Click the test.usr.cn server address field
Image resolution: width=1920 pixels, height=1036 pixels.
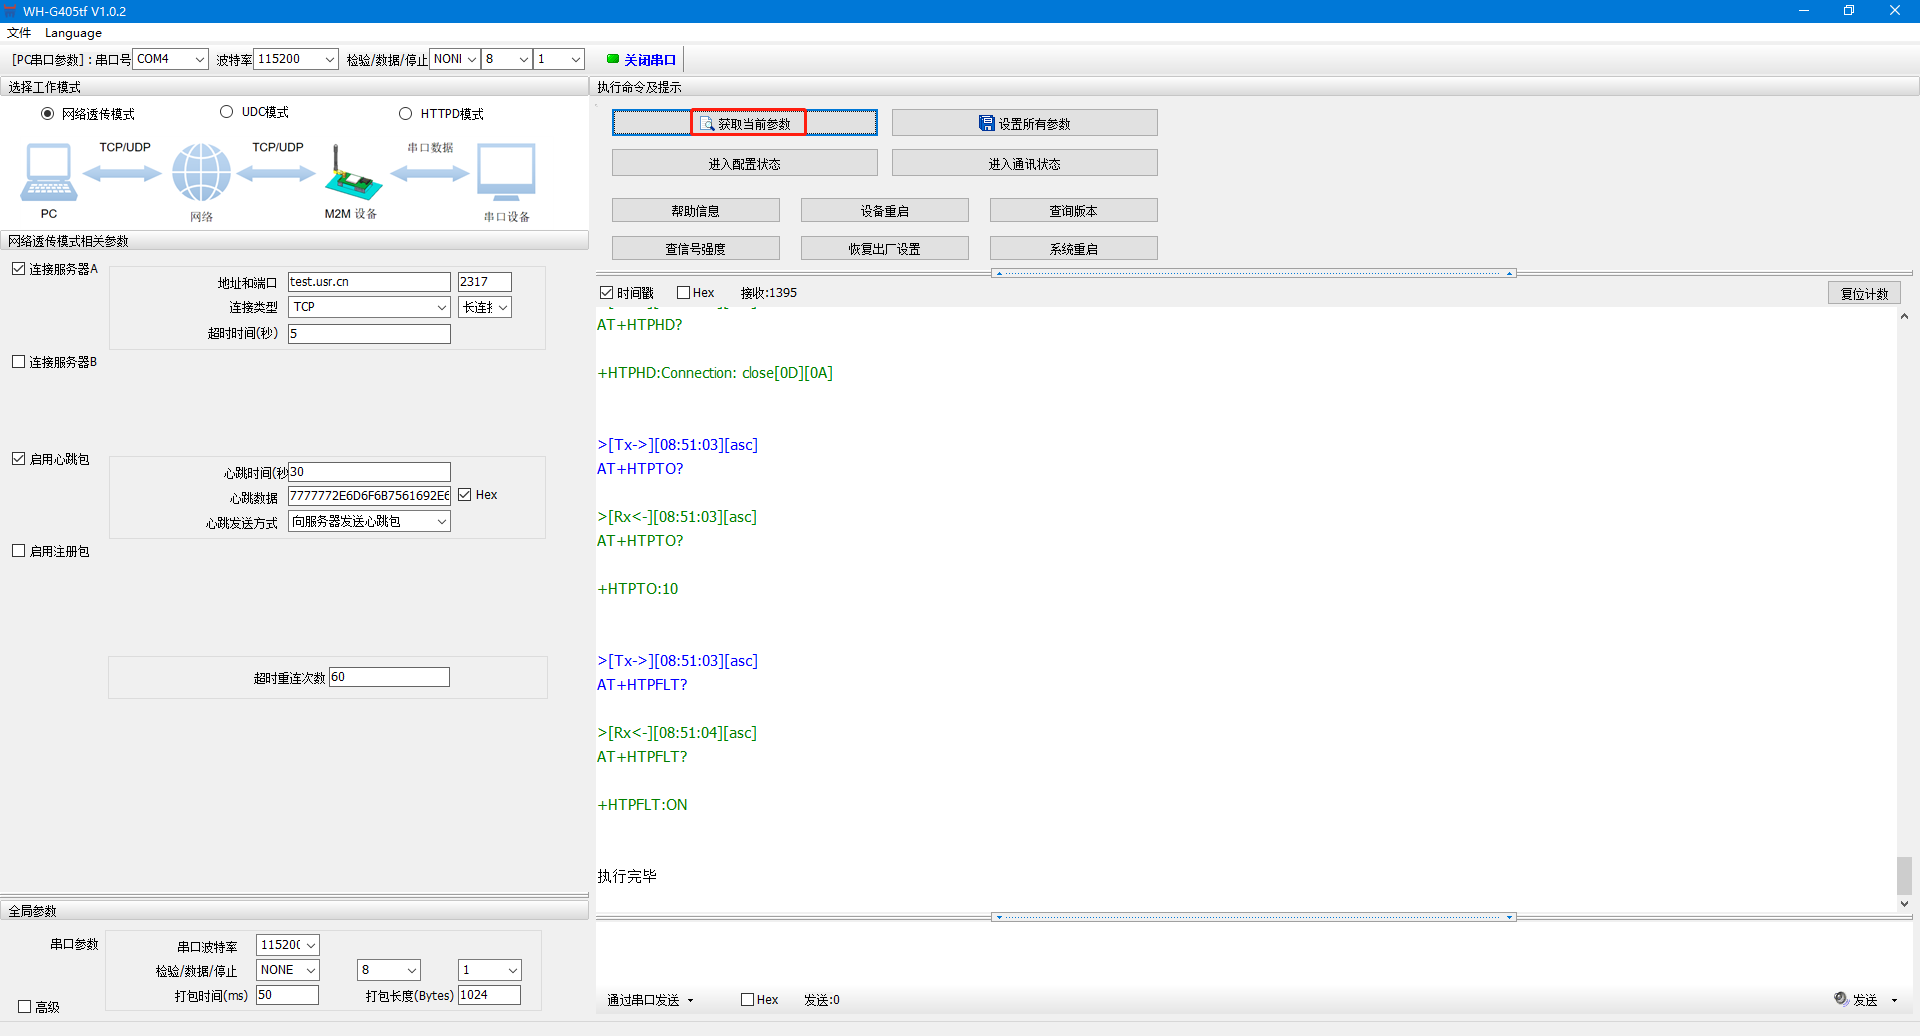point(368,282)
